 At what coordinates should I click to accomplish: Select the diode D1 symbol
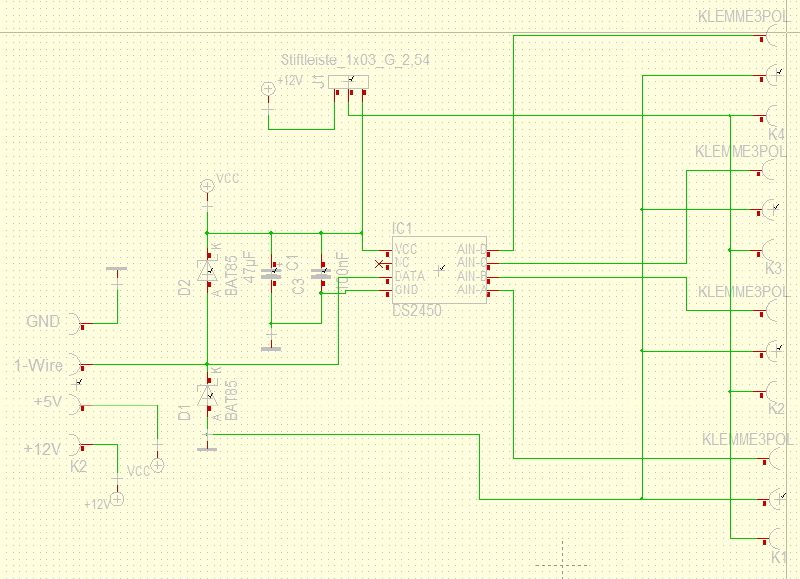[207, 395]
